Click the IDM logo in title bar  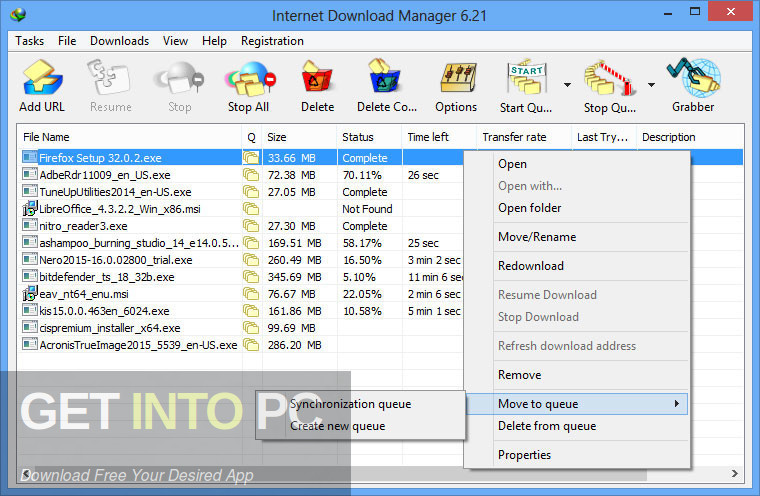click(18, 15)
